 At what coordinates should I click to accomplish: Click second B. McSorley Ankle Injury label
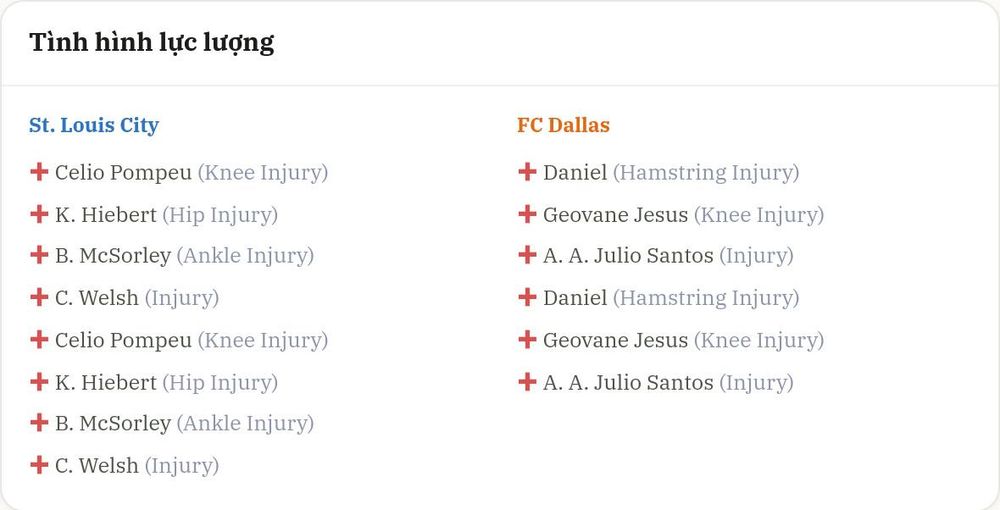click(x=246, y=424)
